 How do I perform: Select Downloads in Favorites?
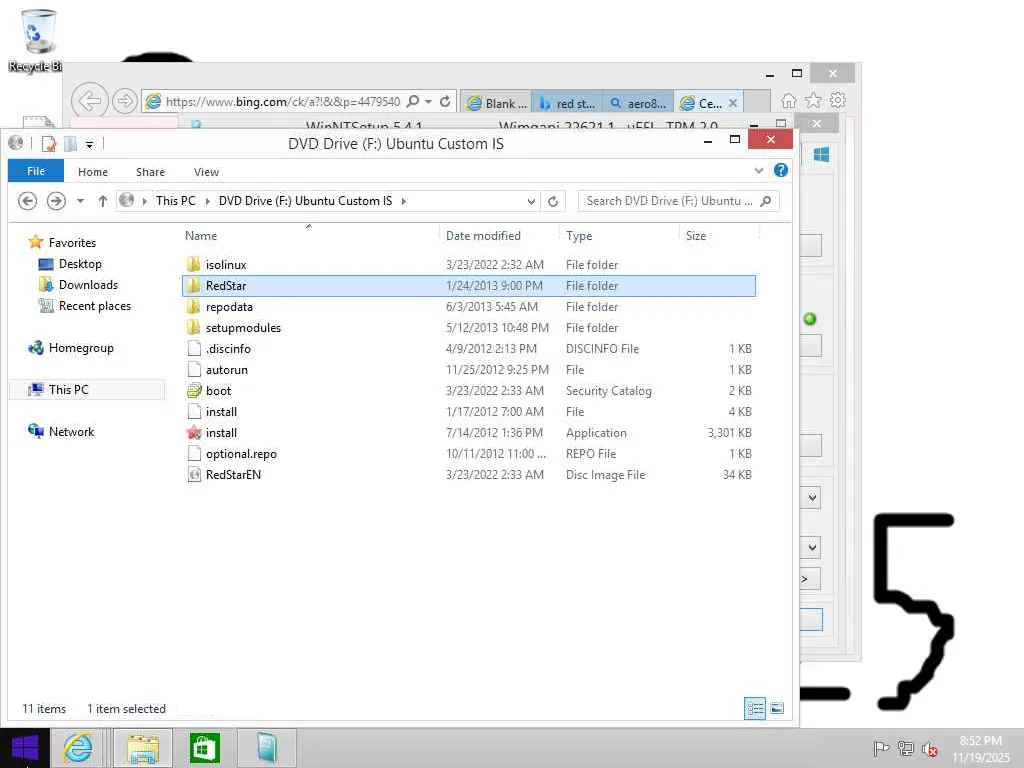pyautogui.click(x=88, y=285)
